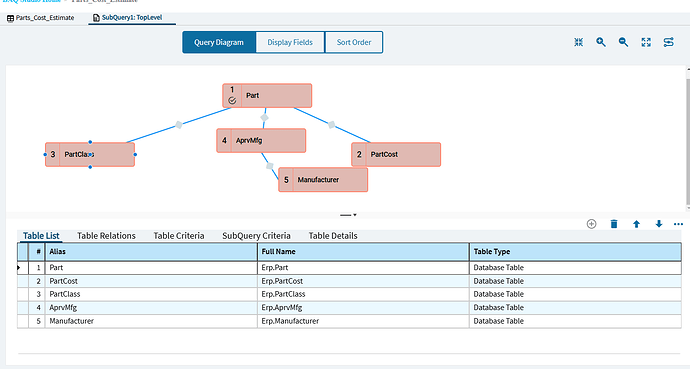Click the Manufacturer alias cell
690x369 pixels.
pyautogui.click(x=151, y=321)
